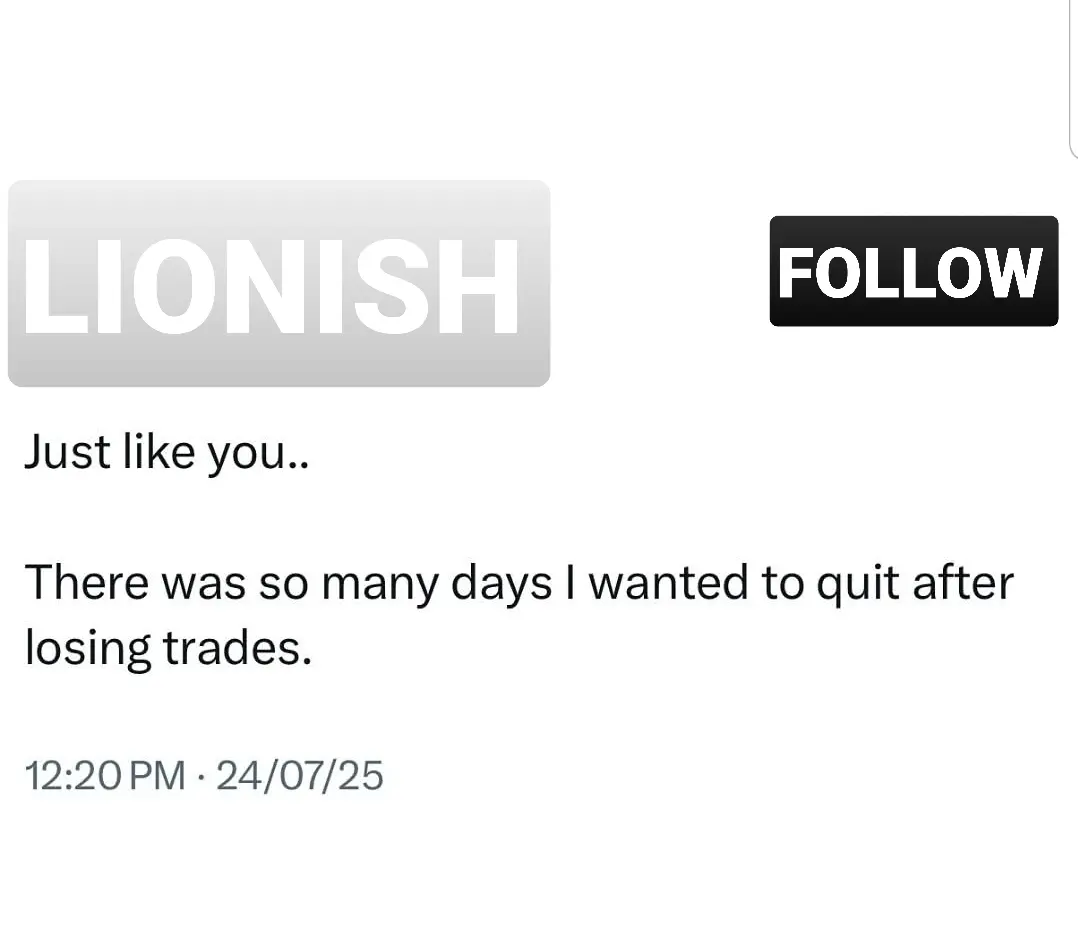Viewport: 1078px width, 948px height.
Task: Click the 24/07/25 post date
Action: [300, 775]
